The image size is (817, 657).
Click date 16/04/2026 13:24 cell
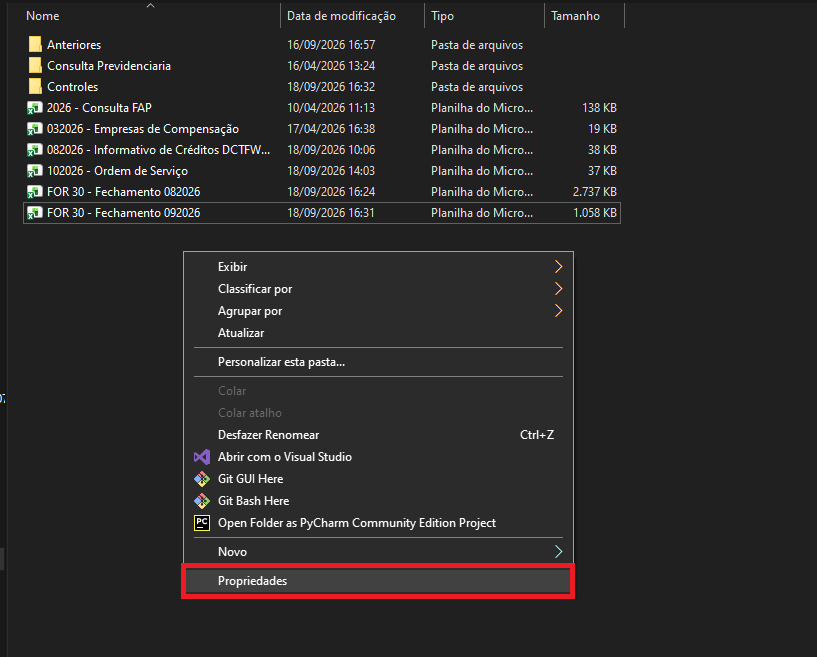(331, 66)
